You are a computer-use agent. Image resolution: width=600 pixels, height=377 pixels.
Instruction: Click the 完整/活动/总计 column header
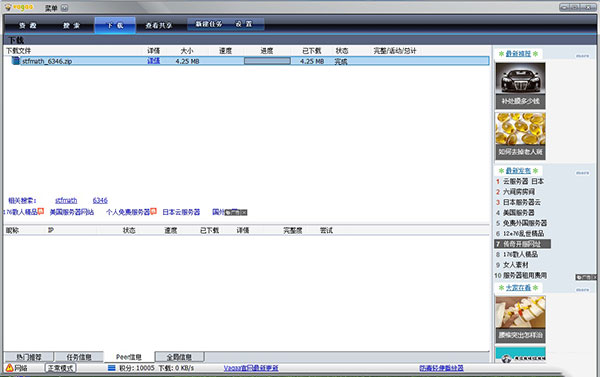395,51
